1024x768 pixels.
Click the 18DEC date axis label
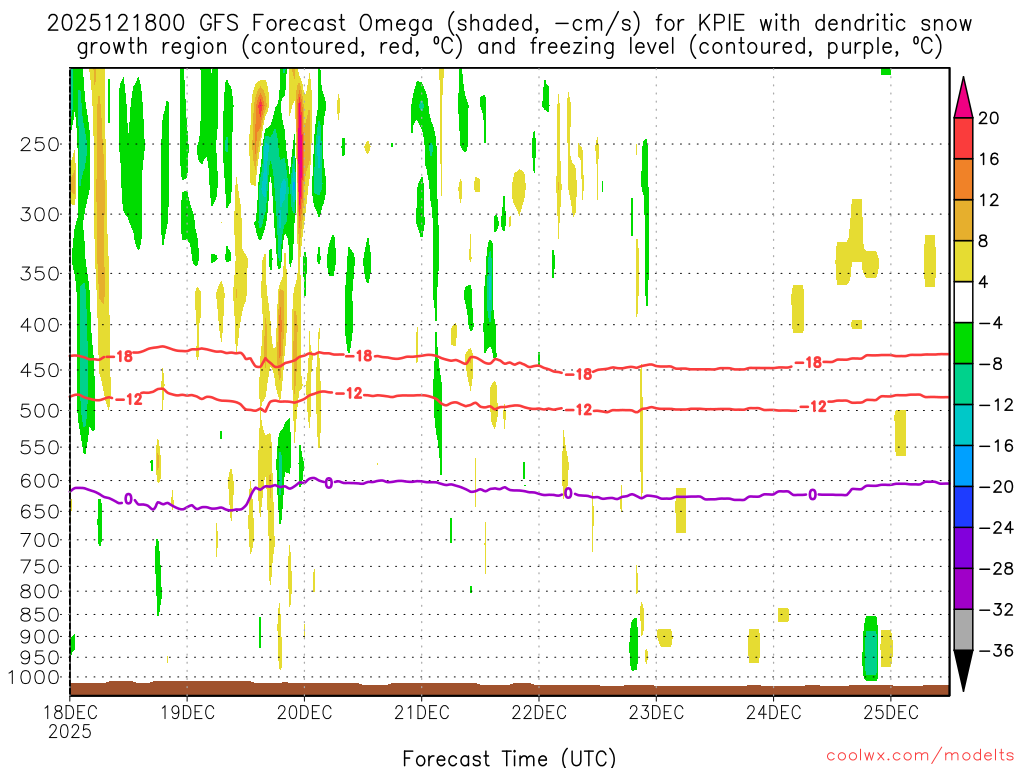pyautogui.click(x=70, y=712)
